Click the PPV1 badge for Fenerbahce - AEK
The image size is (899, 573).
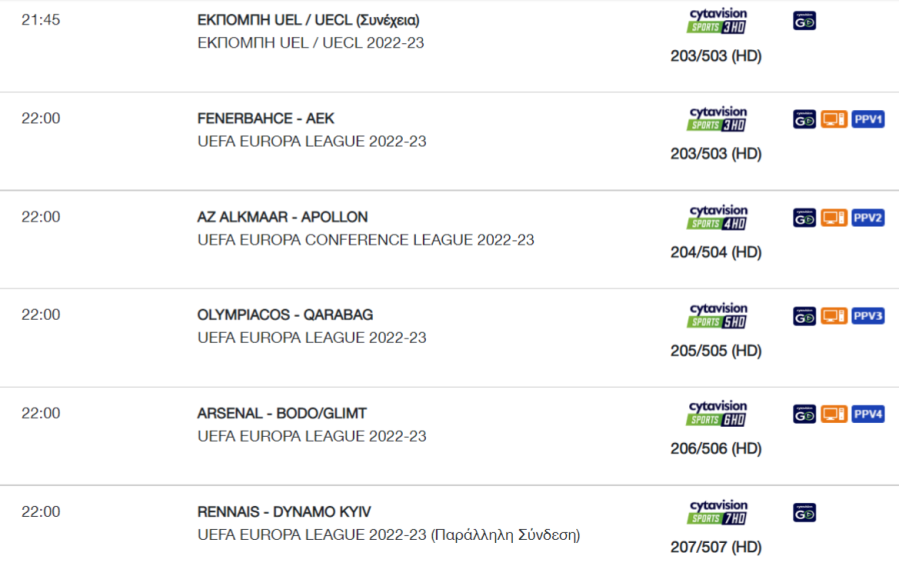click(x=868, y=119)
